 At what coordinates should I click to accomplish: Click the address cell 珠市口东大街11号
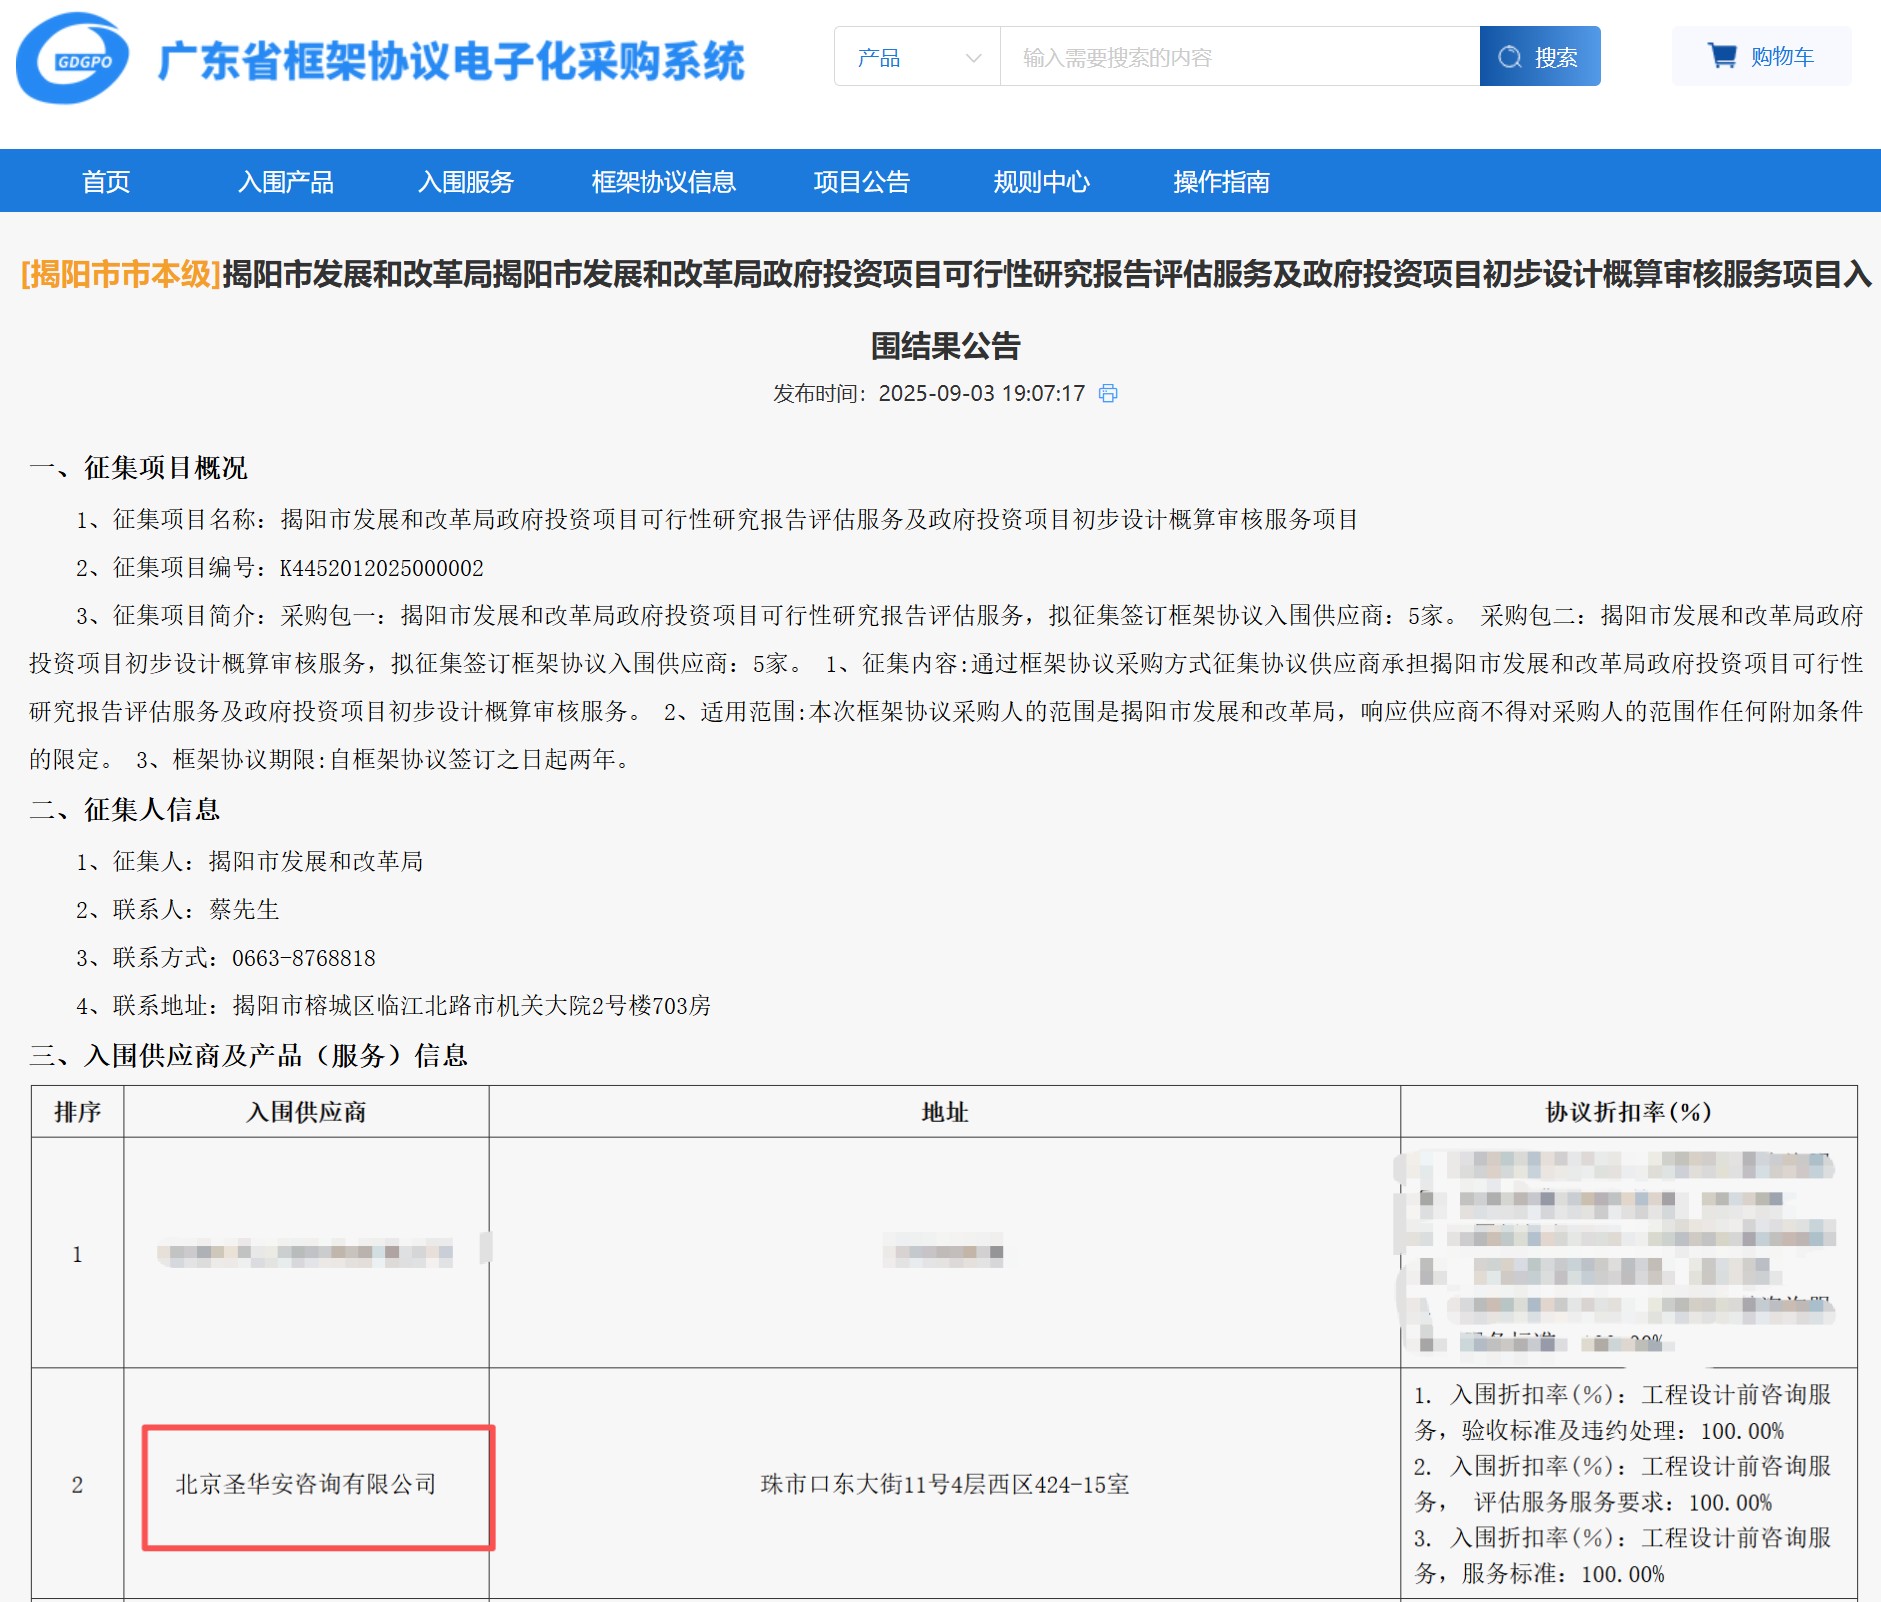click(x=944, y=1484)
